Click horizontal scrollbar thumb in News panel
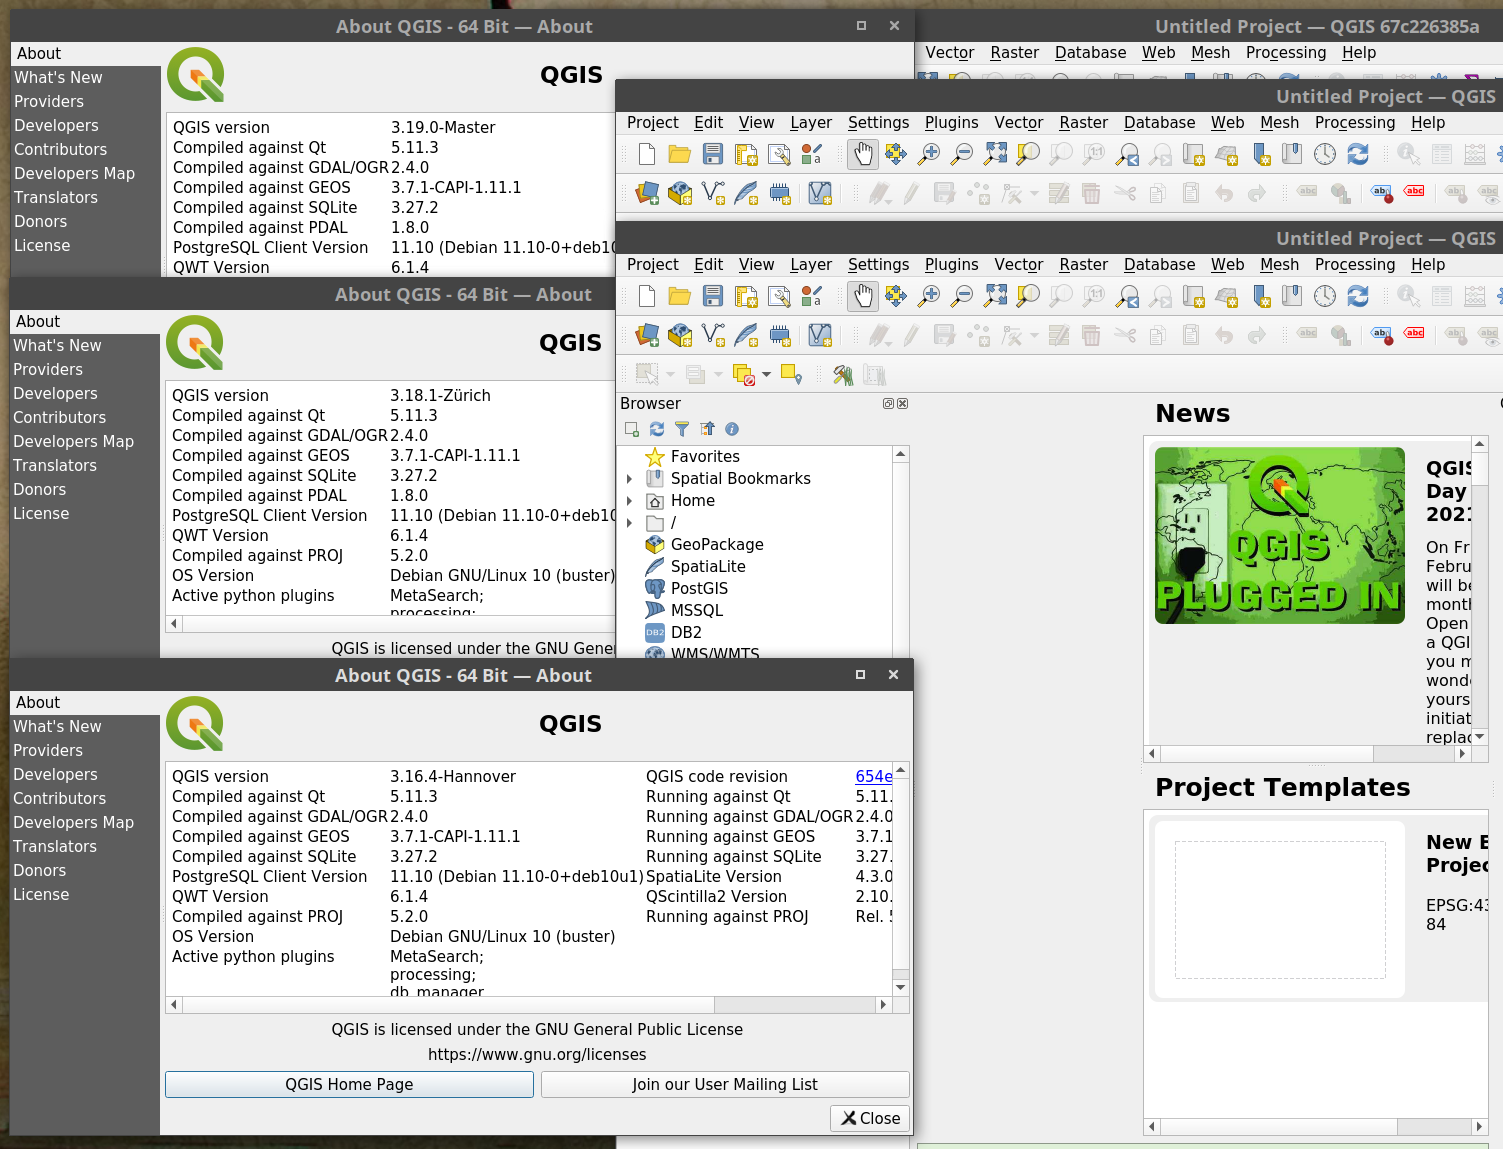This screenshot has width=1503, height=1149. [x=1267, y=754]
